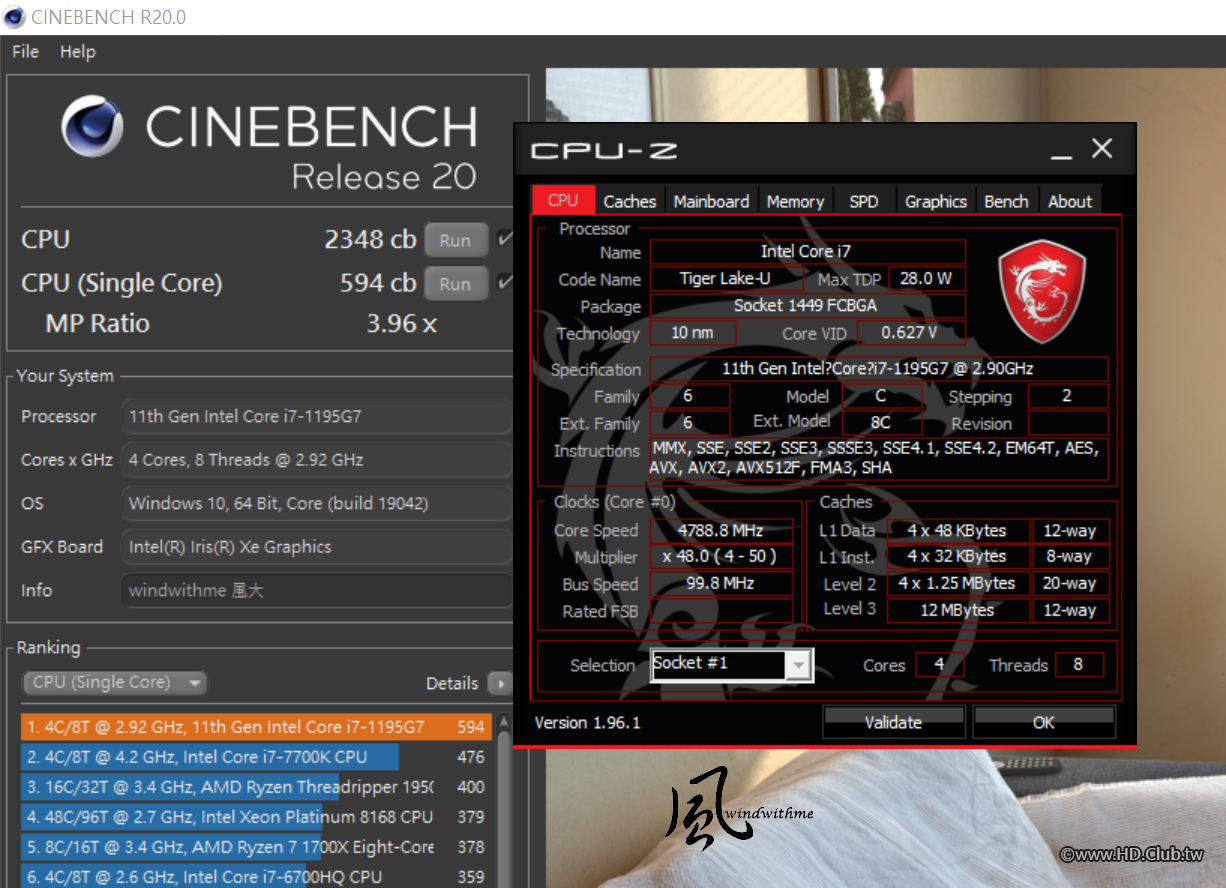
Task: Run the CPU (Single Core) benchmark
Action: point(455,284)
